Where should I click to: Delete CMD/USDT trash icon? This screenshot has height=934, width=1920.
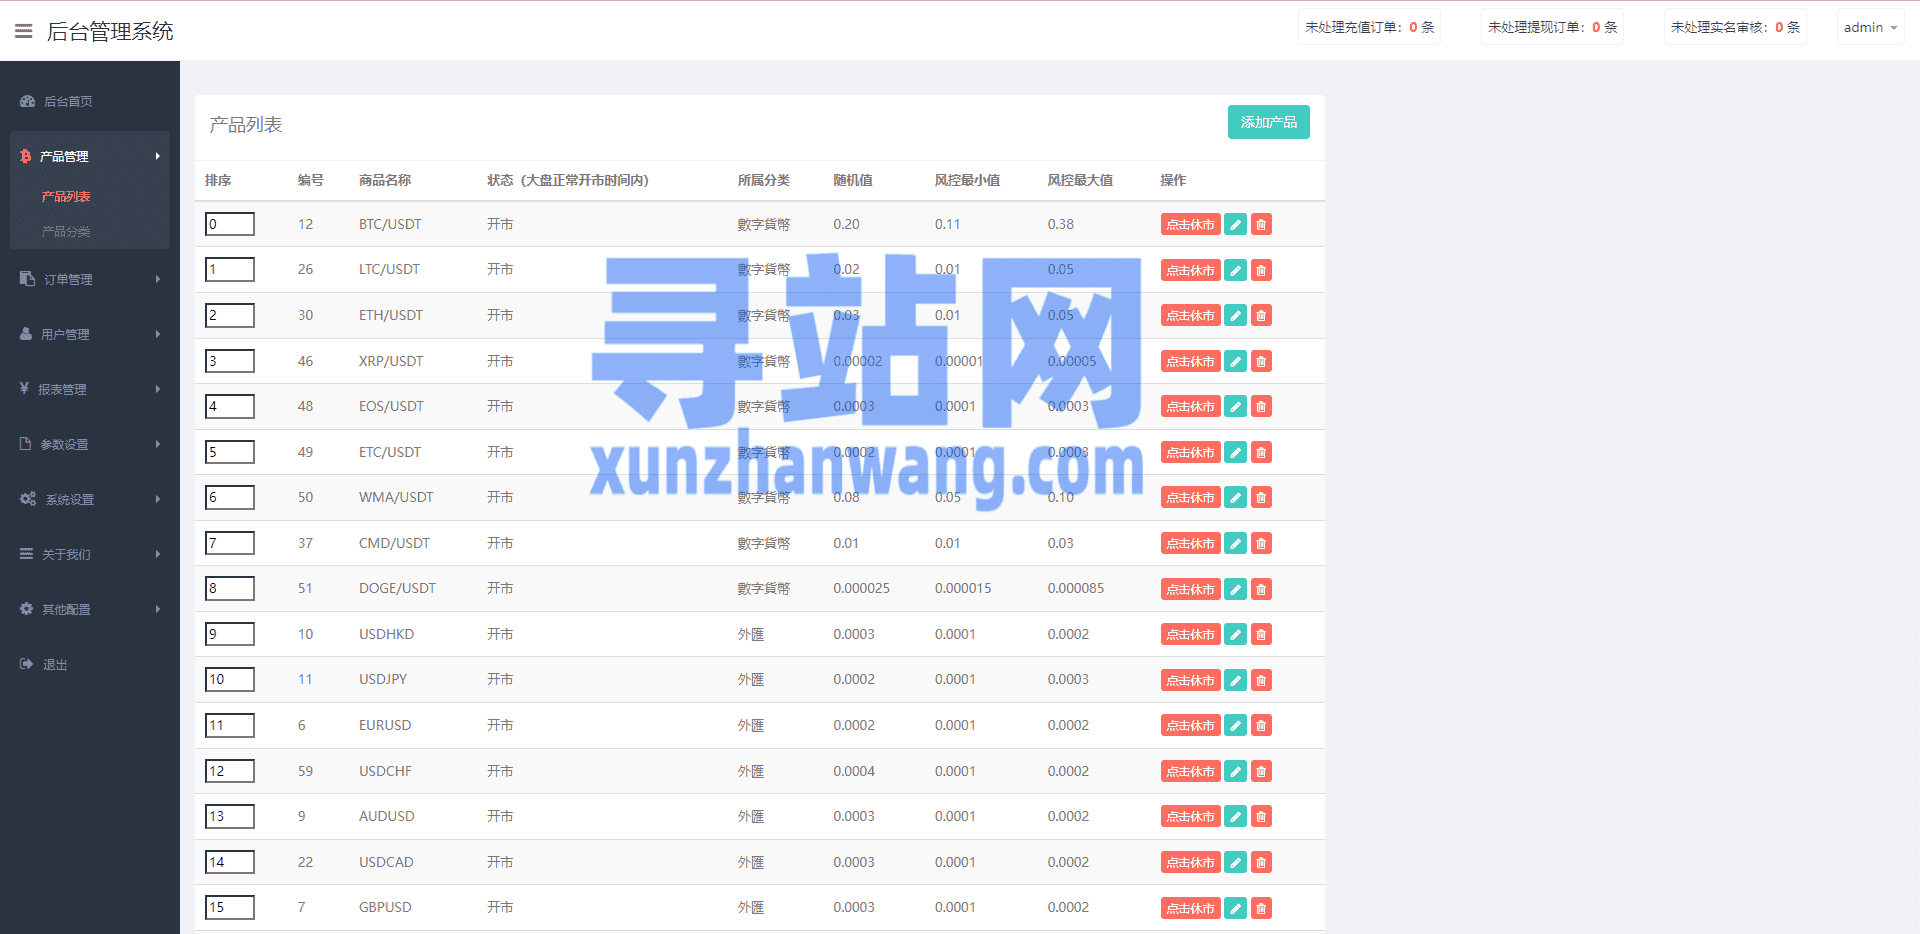pyautogui.click(x=1261, y=544)
